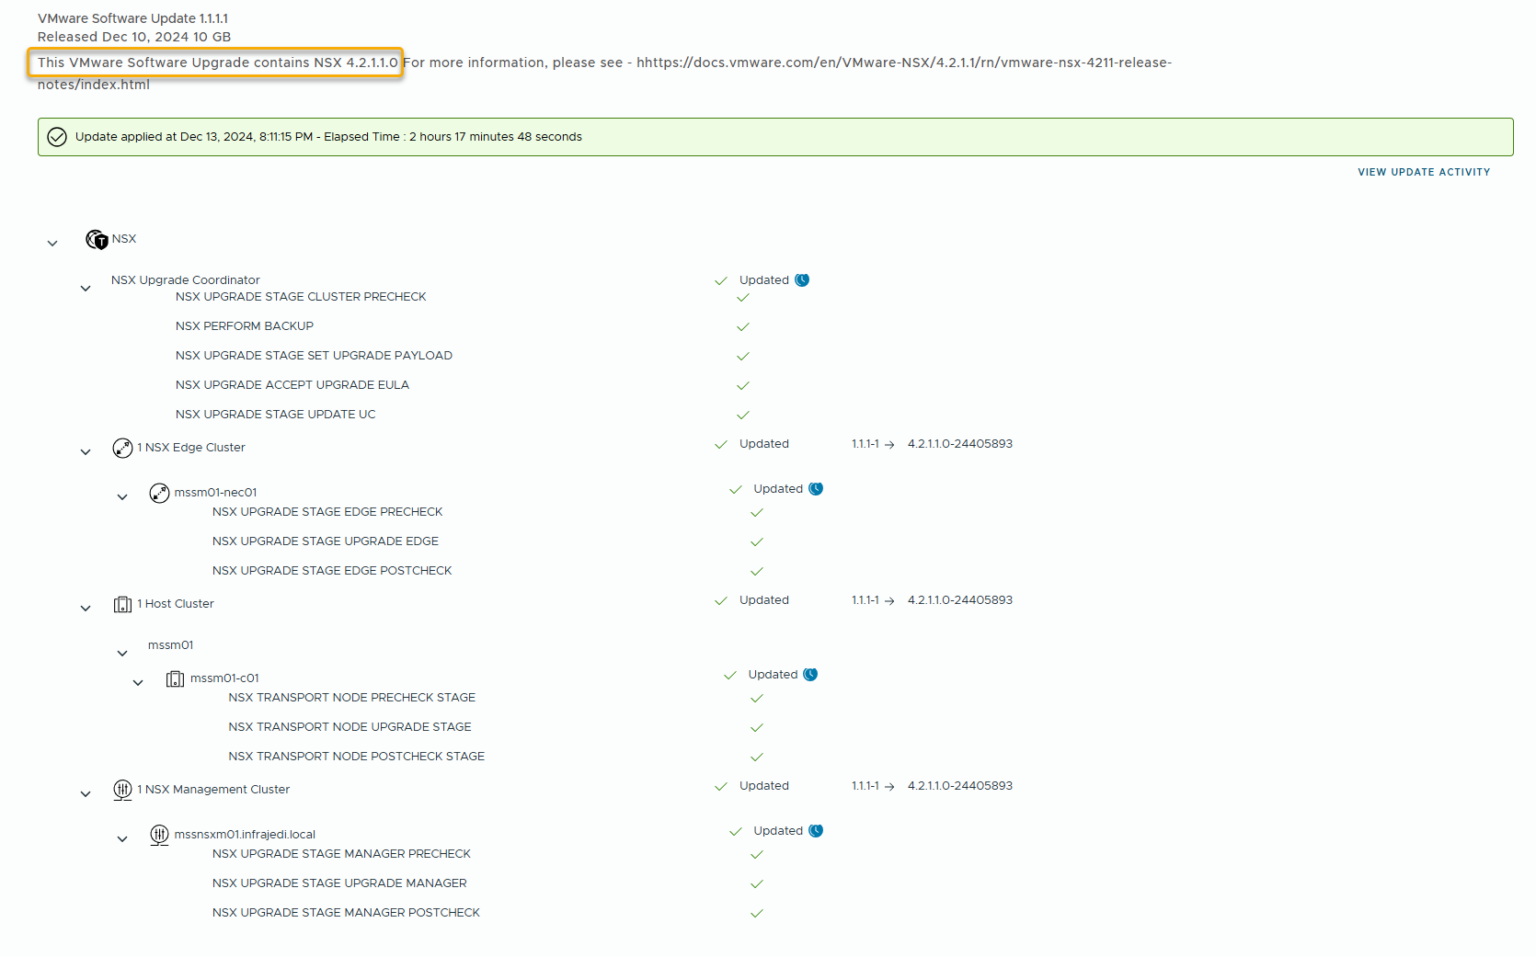This screenshot has height=957, width=1536.
Task: Select the NSX TRANSPORT NODE UPGRADE STAGE item
Action: [350, 727]
